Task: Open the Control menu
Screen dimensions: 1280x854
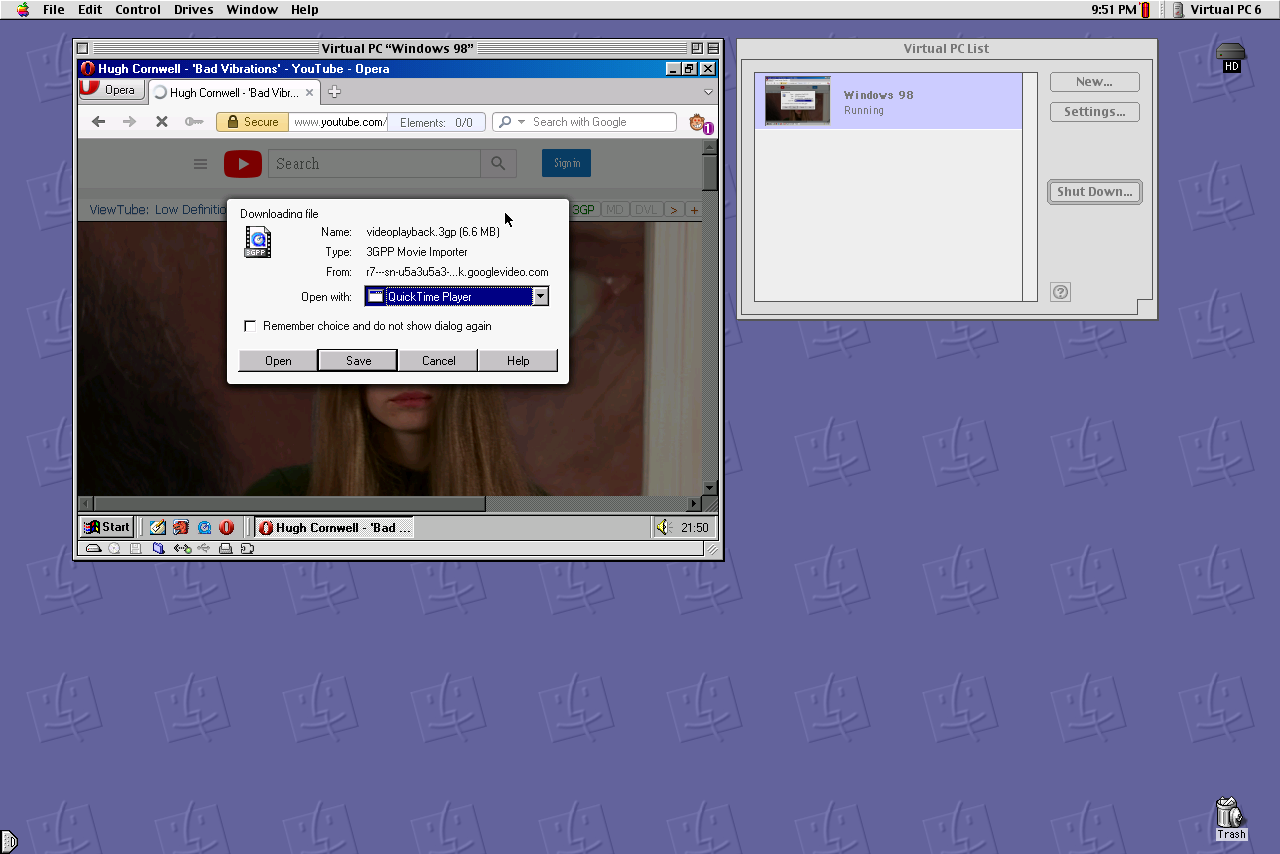Action: coord(138,9)
